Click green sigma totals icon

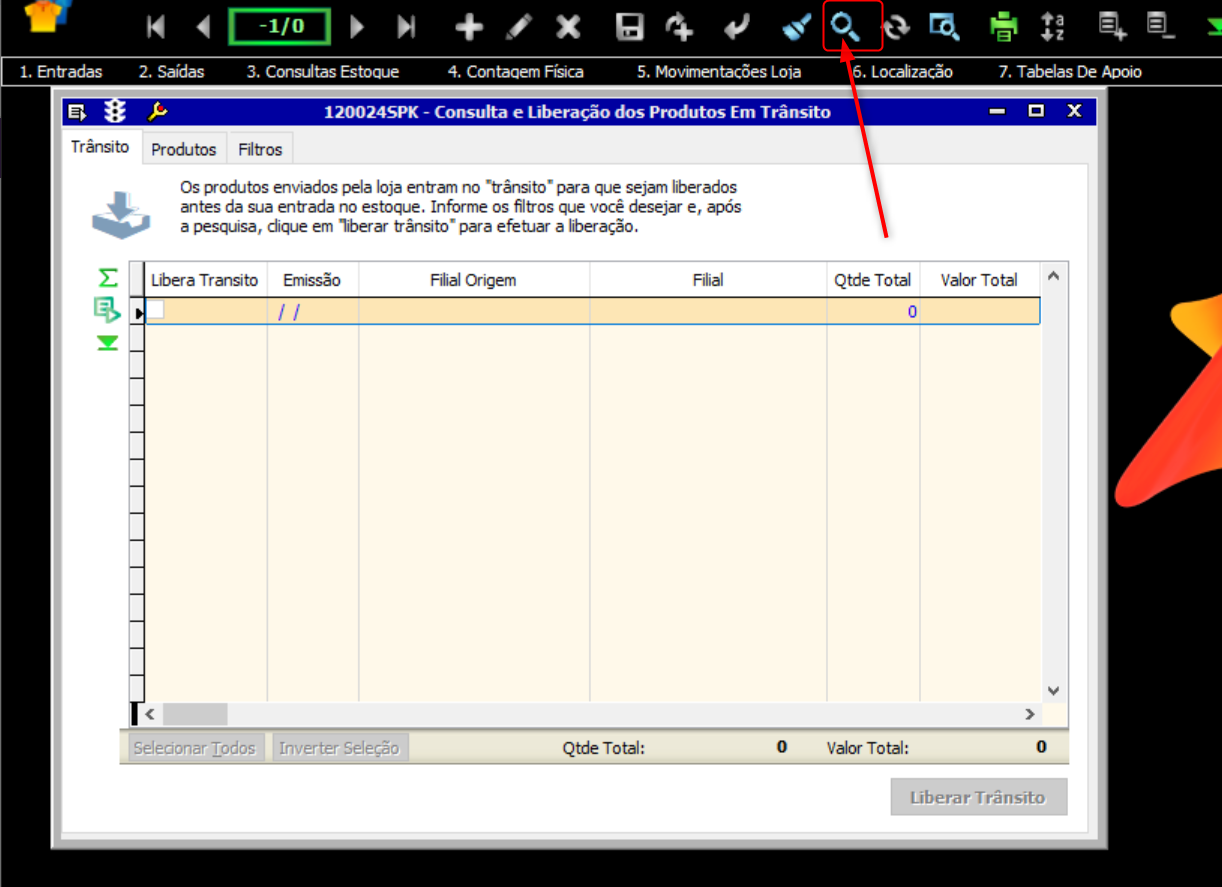pyautogui.click(x=108, y=277)
